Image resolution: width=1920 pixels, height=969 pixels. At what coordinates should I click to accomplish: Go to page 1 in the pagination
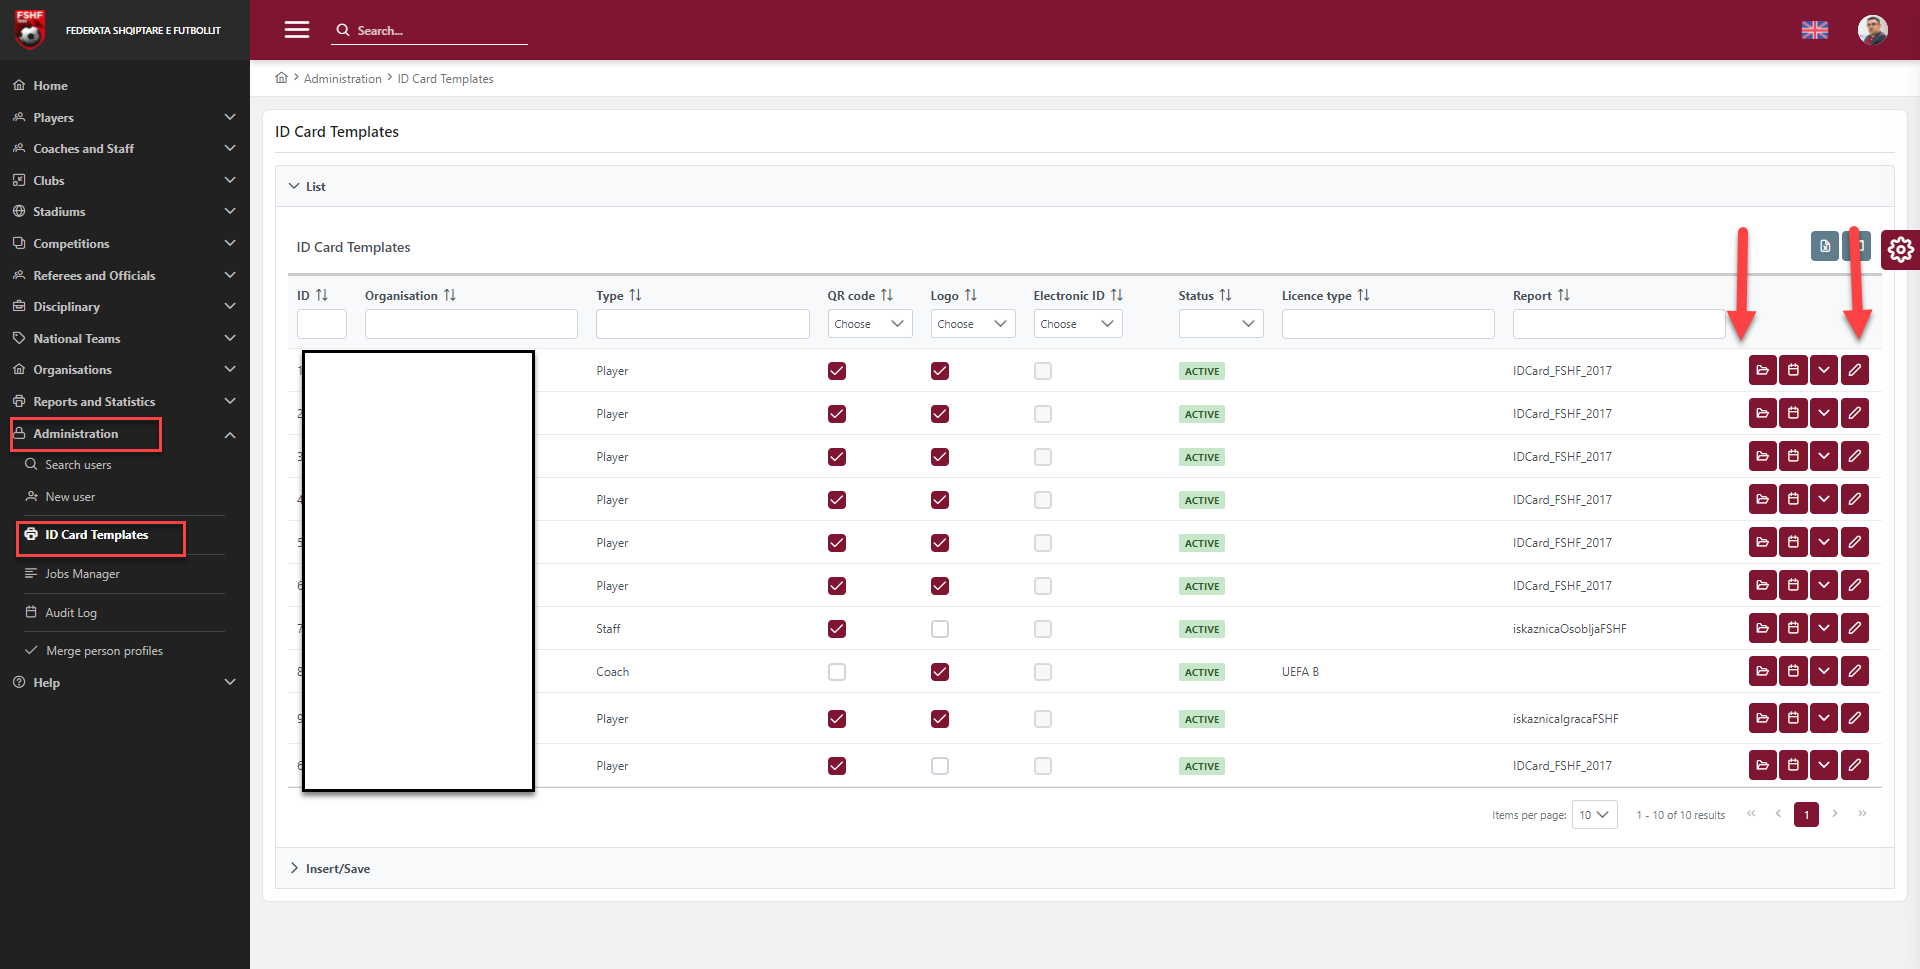[1806, 815]
